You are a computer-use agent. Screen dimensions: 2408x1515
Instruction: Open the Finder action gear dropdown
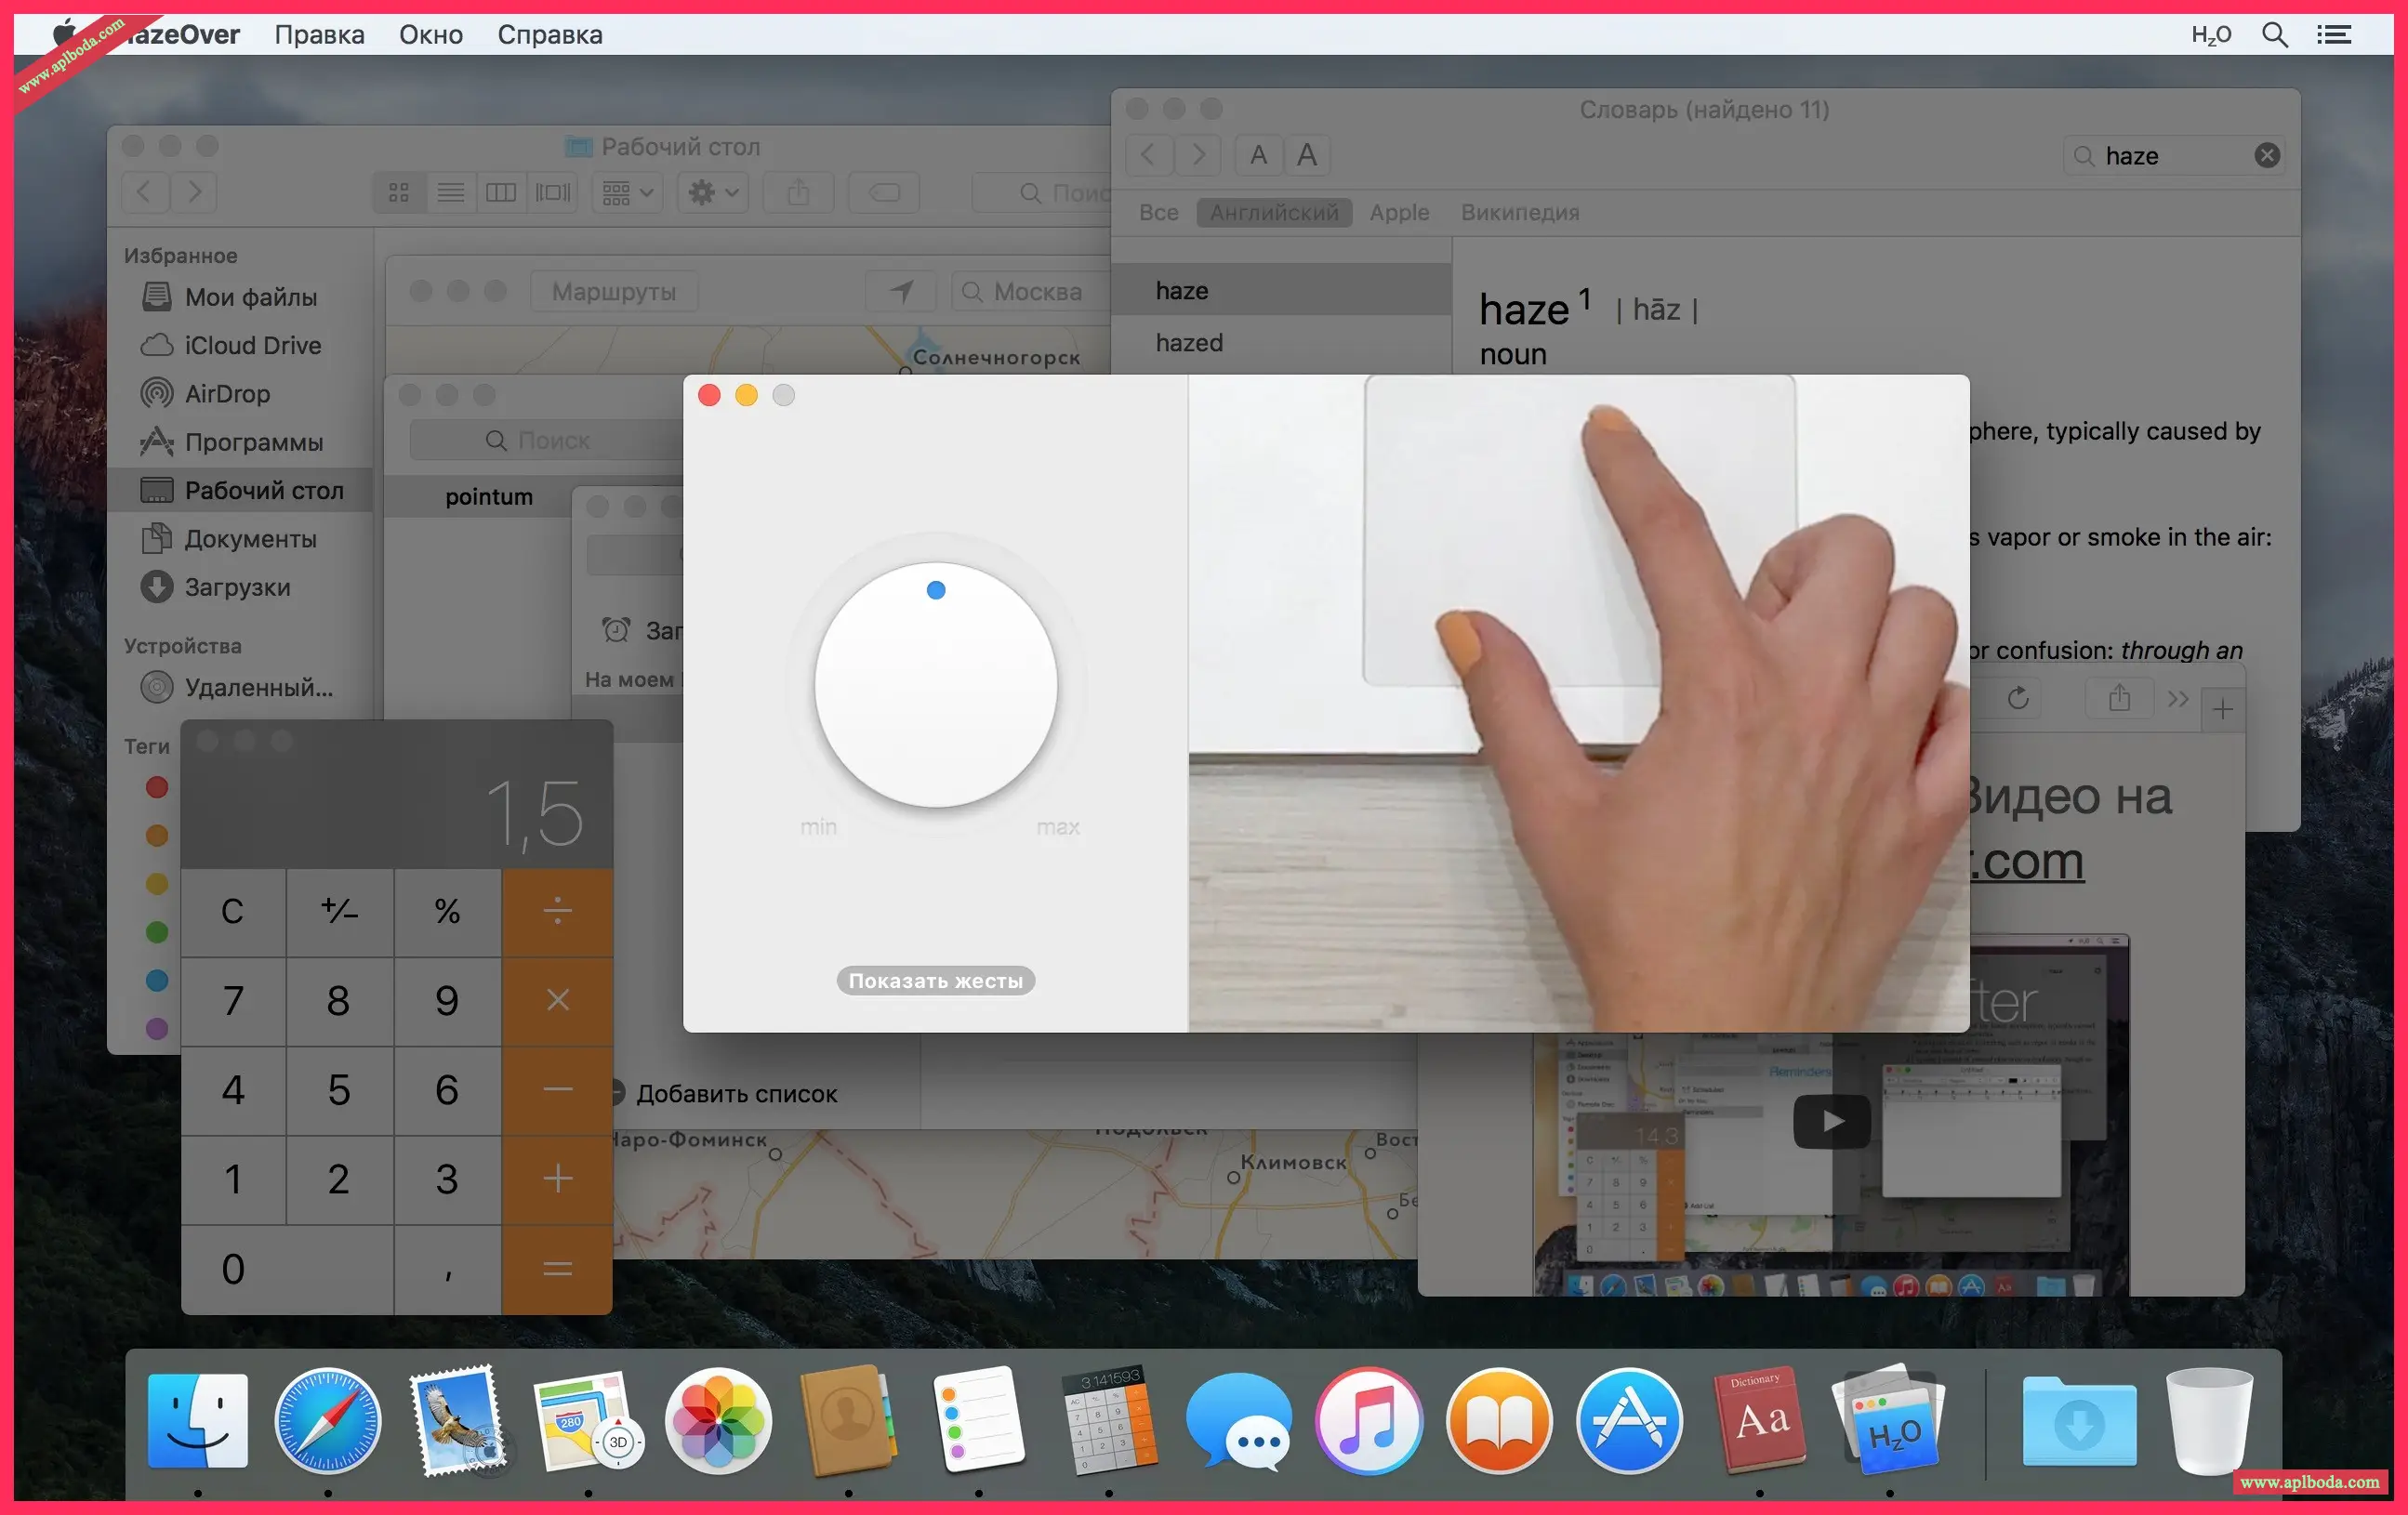pos(713,192)
